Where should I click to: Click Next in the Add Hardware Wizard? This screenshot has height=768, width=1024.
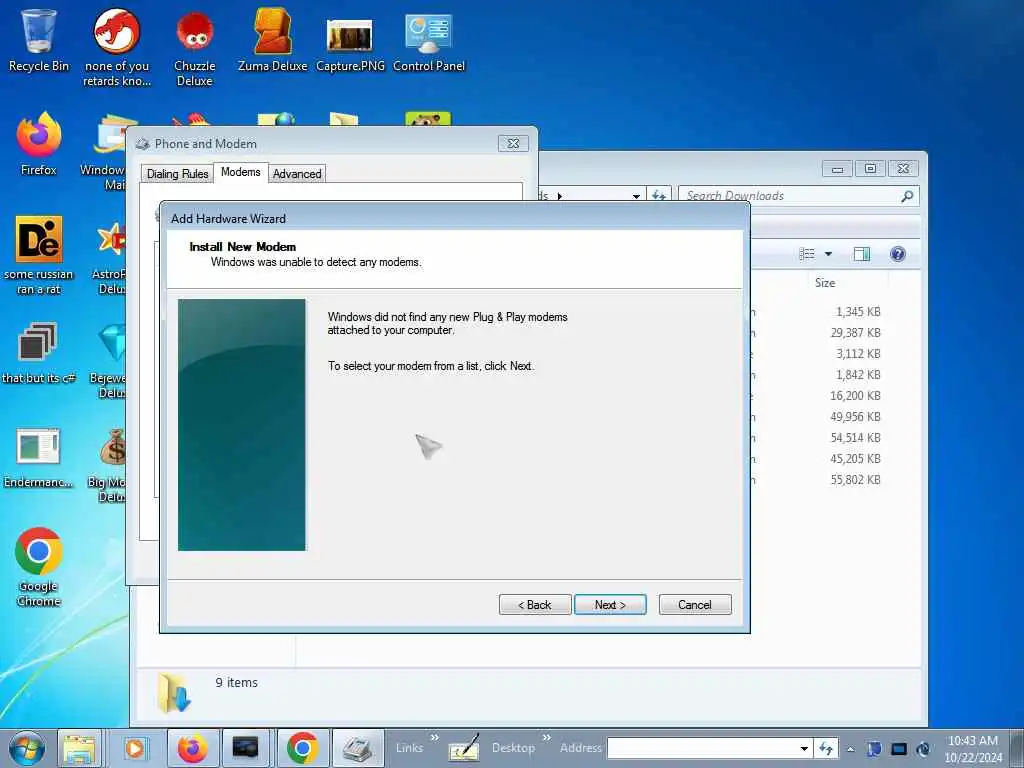[x=610, y=605]
